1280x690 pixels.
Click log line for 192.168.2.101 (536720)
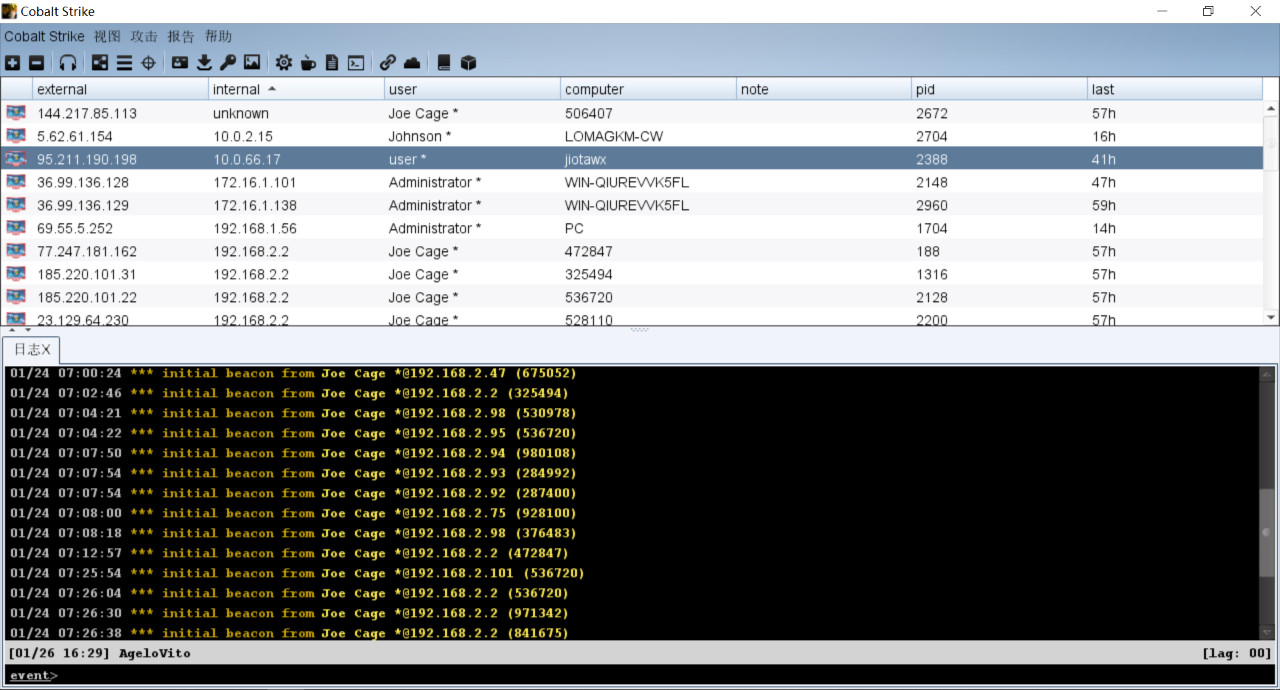[297, 573]
